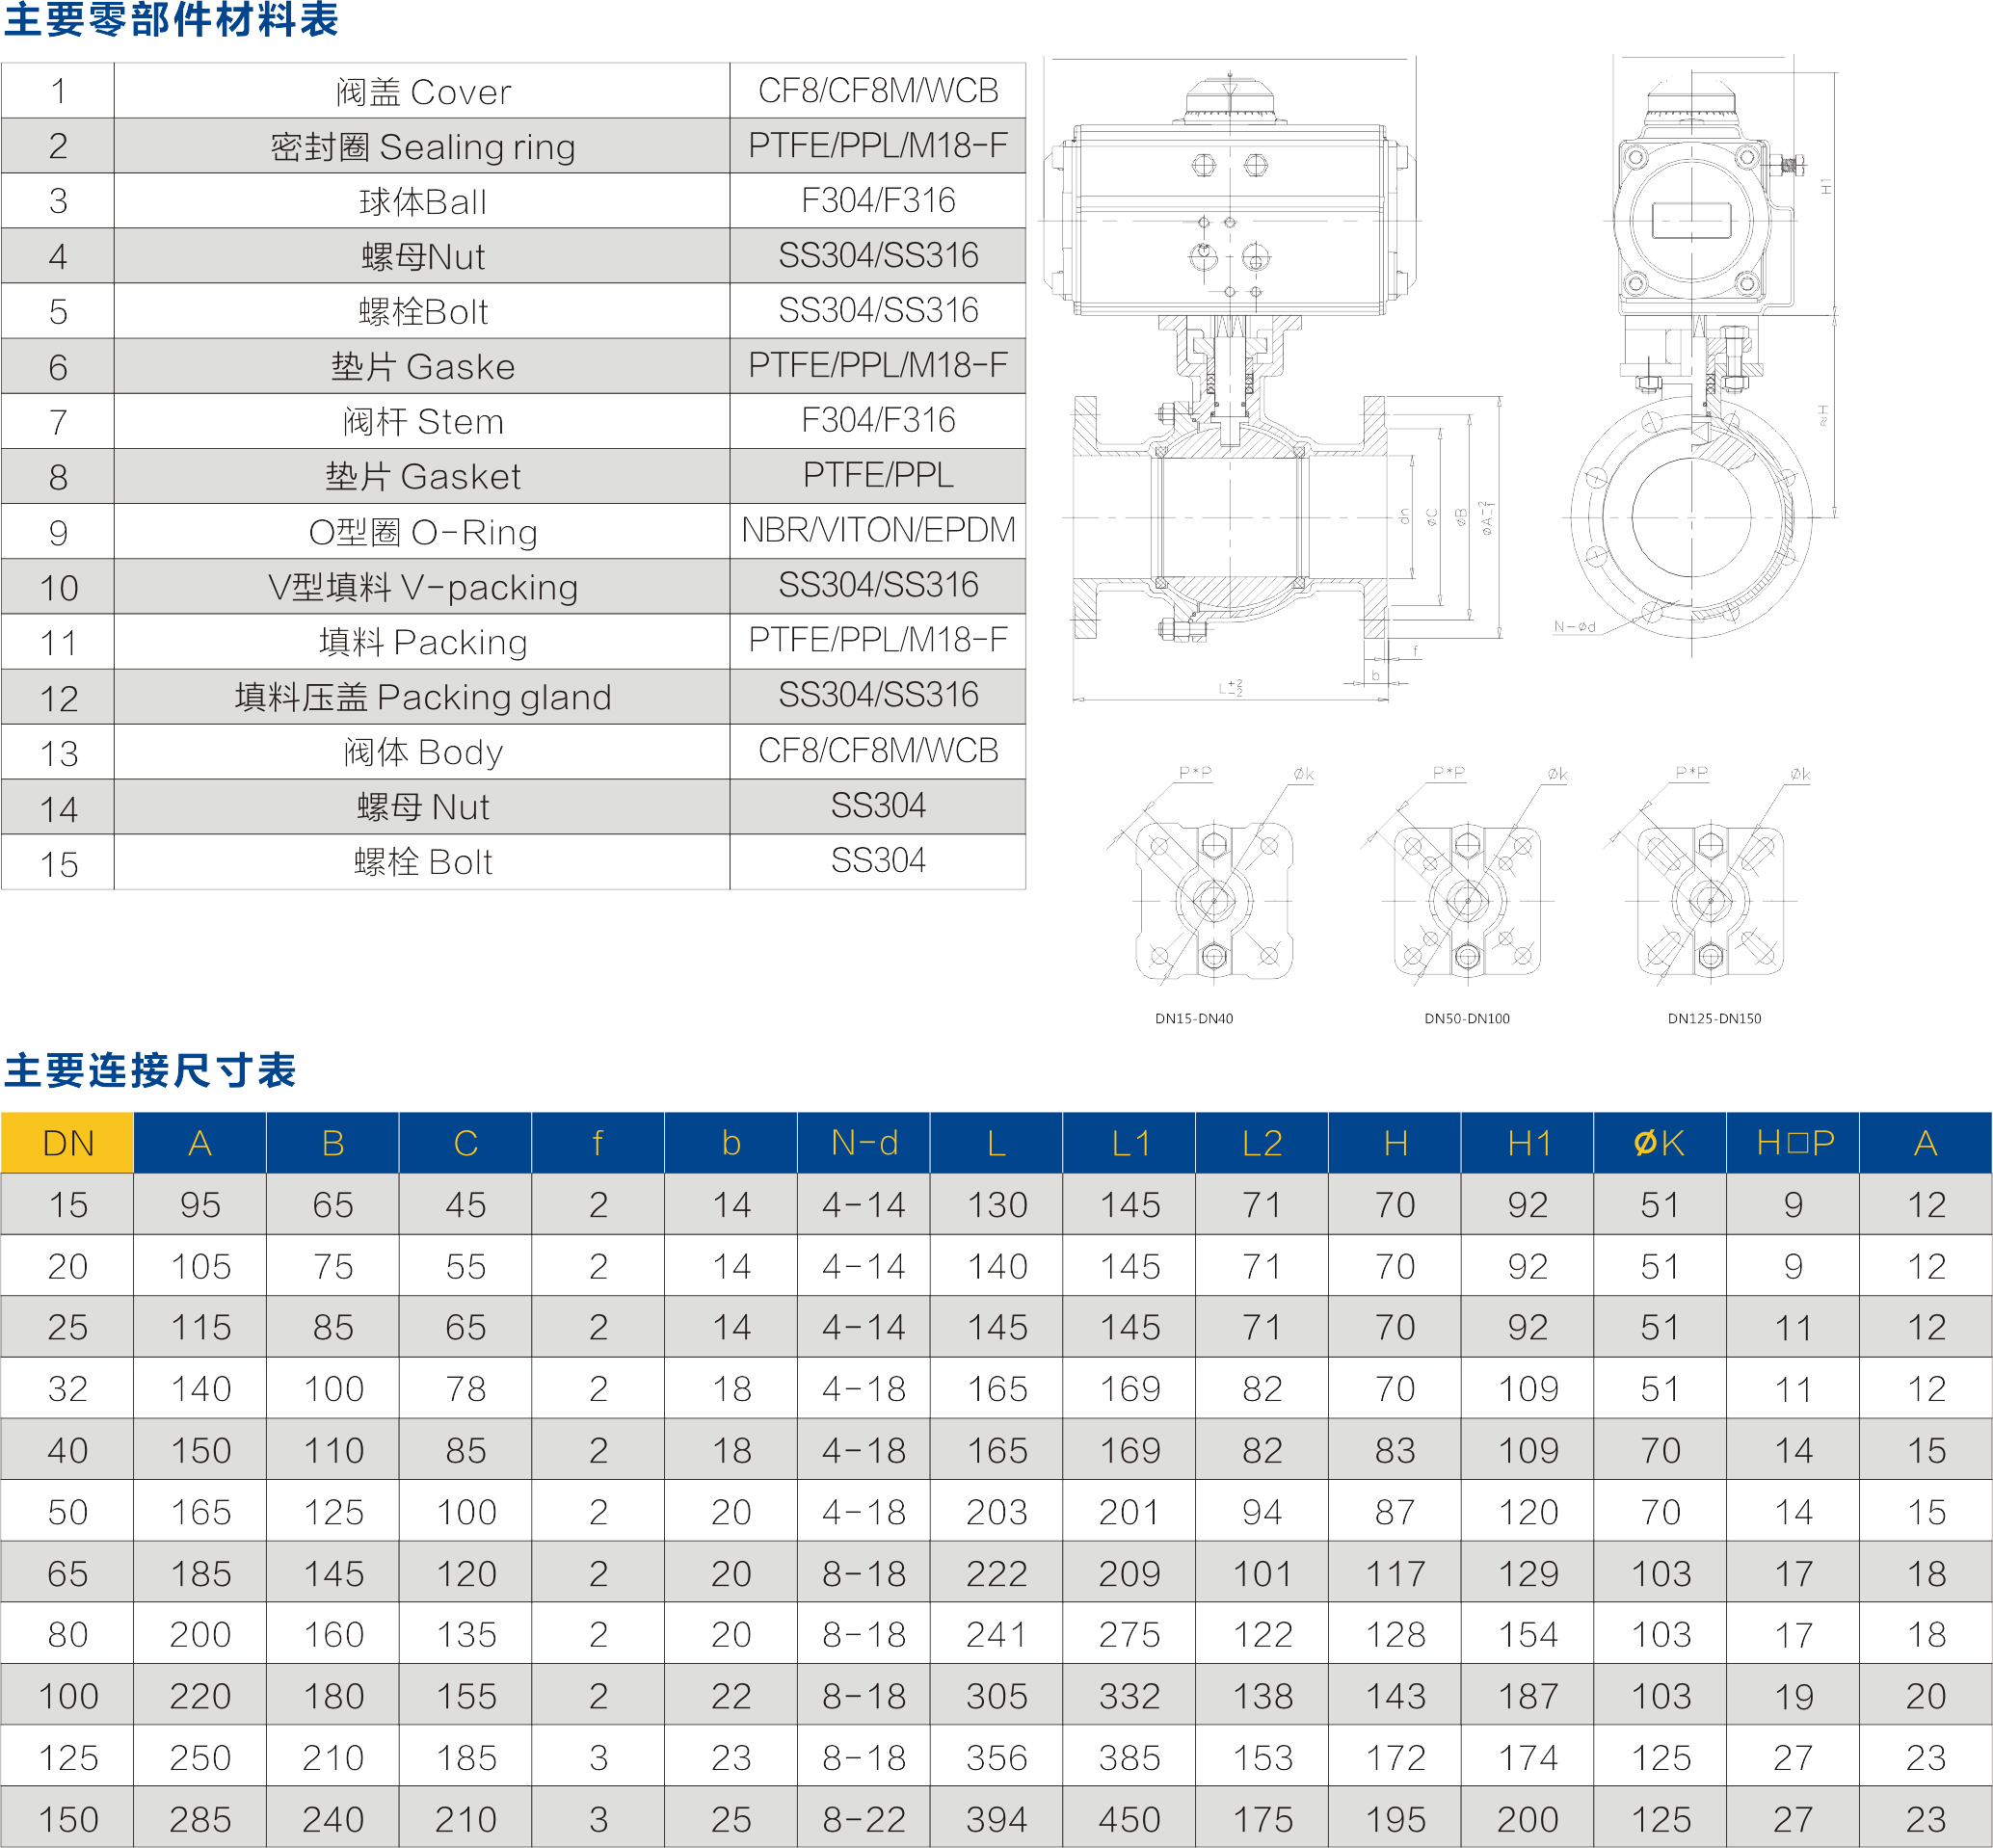Click the 填料压盖 Packing gland cell
Screen dimensions: 1993x1848
[x=422, y=697]
